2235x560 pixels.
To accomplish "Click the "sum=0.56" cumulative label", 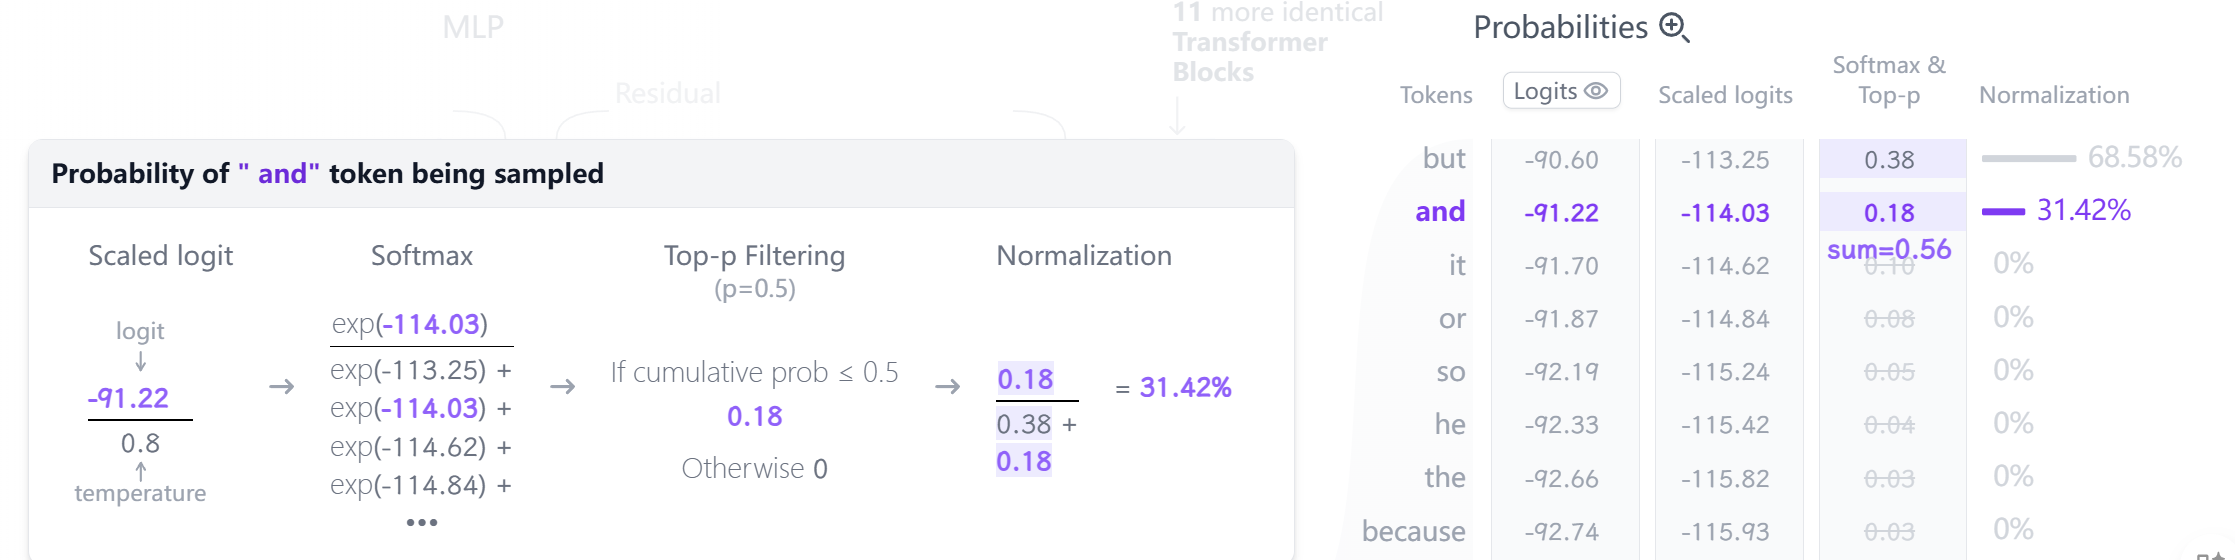I will (1889, 250).
